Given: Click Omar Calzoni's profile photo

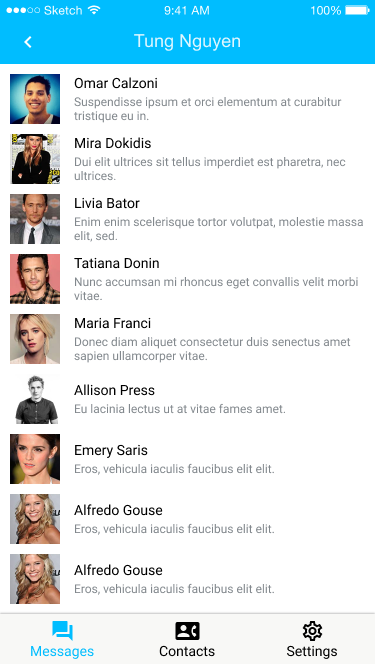Looking at the screenshot, I should click(x=35, y=99).
